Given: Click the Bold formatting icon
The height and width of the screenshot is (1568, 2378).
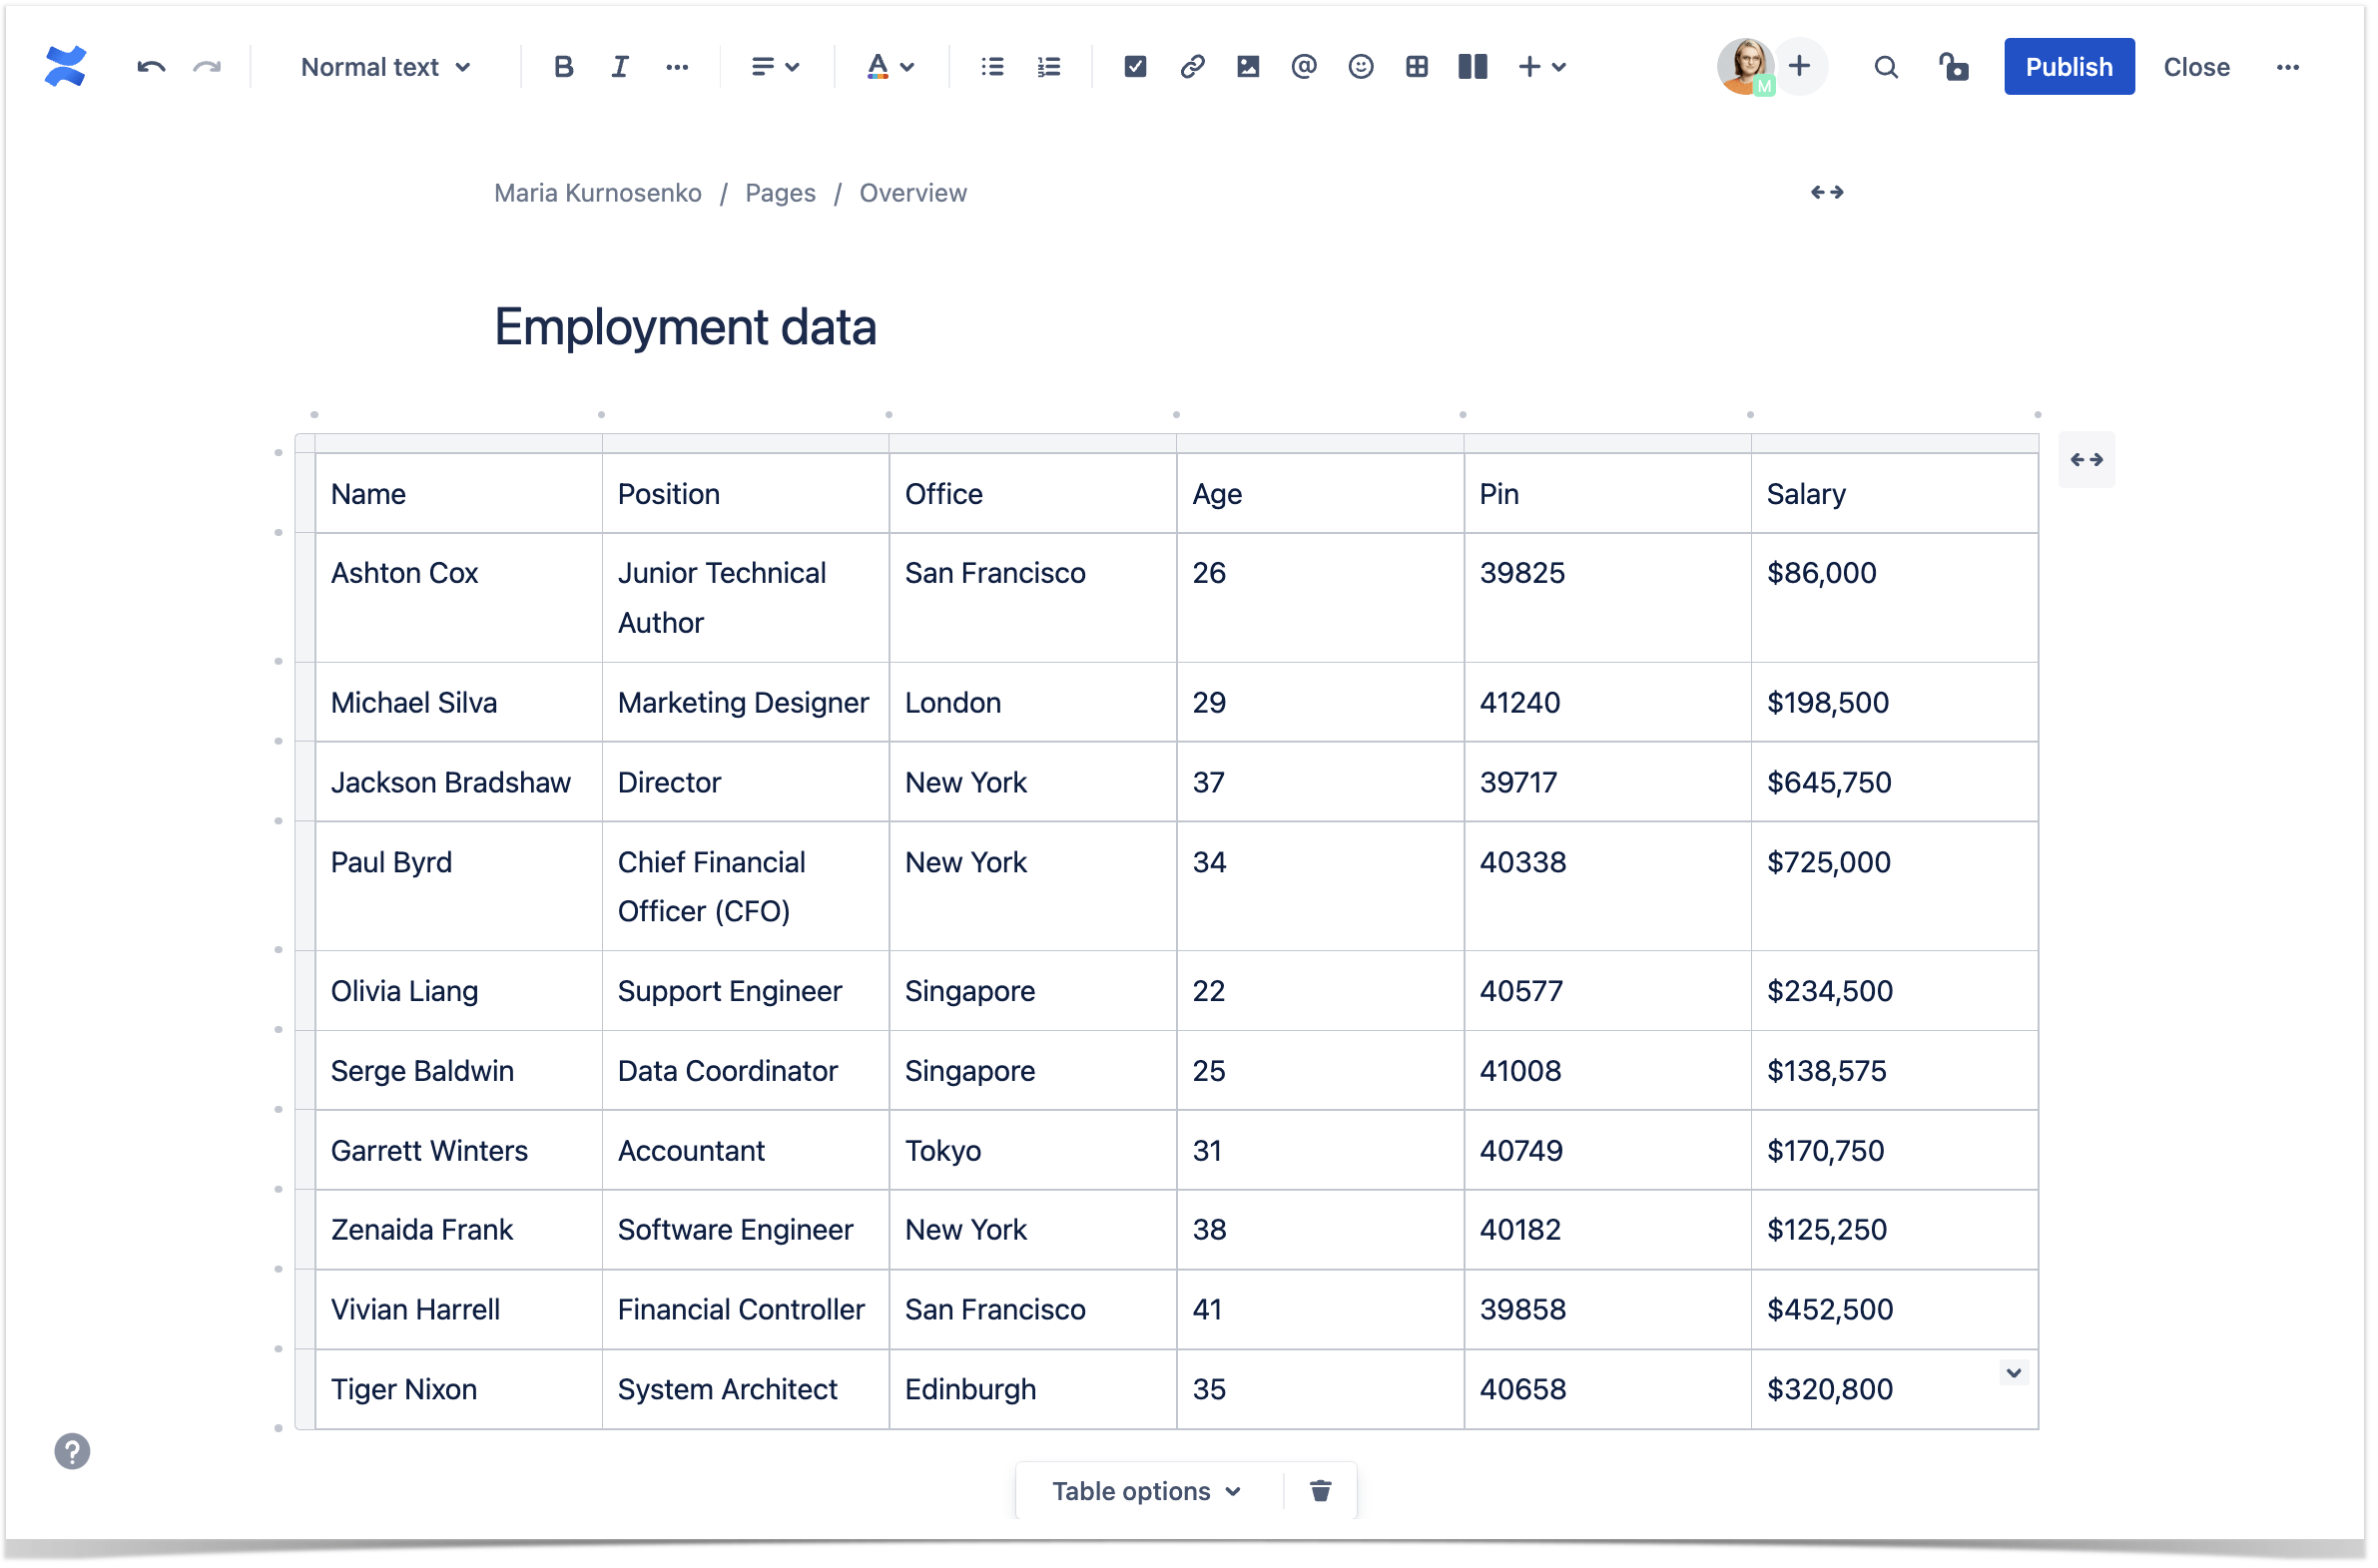Looking at the screenshot, I should click(560, 67).
